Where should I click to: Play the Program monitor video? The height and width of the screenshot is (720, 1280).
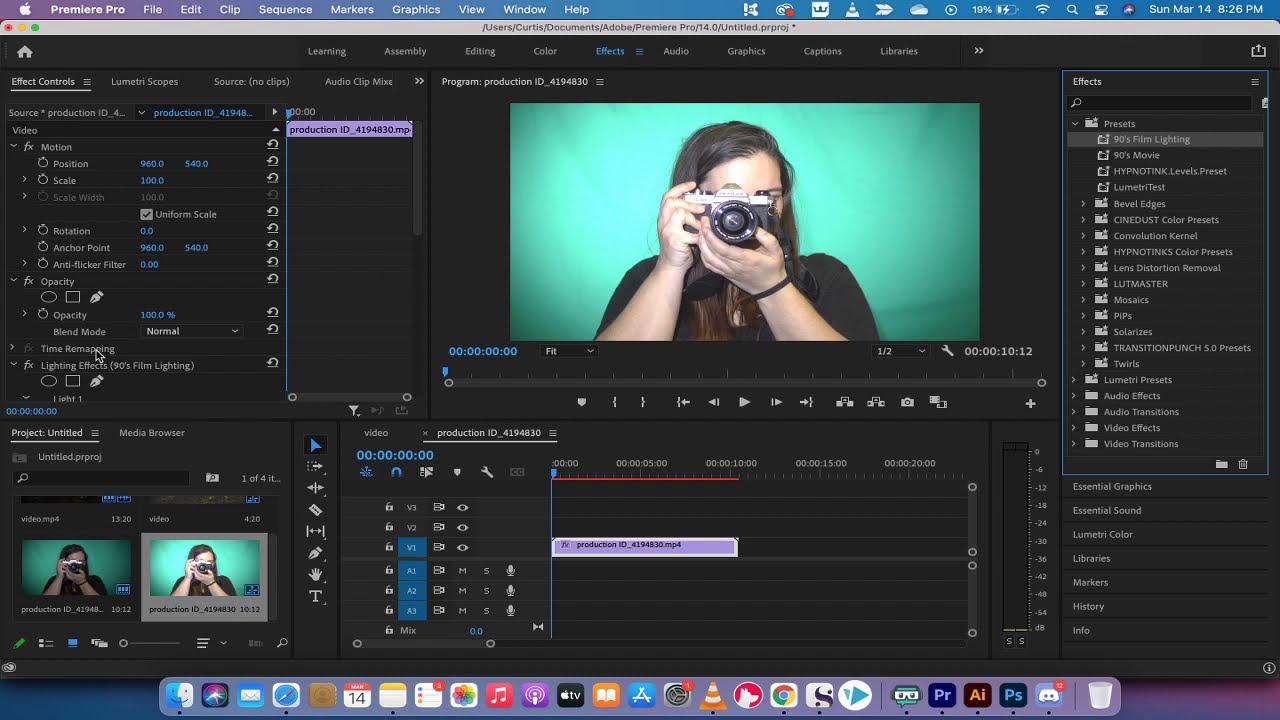[x=744, y=402]
